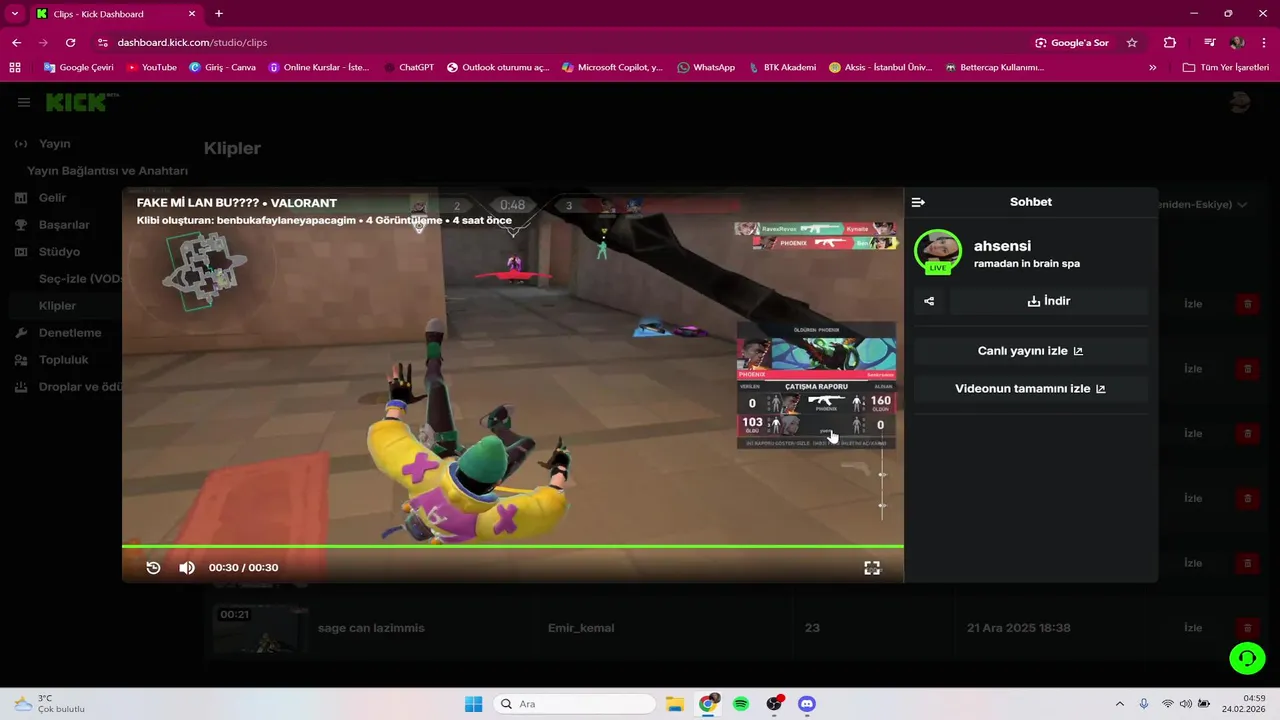
Task: Open the Stüdyo sidebar section
Action: pos(59,252)
